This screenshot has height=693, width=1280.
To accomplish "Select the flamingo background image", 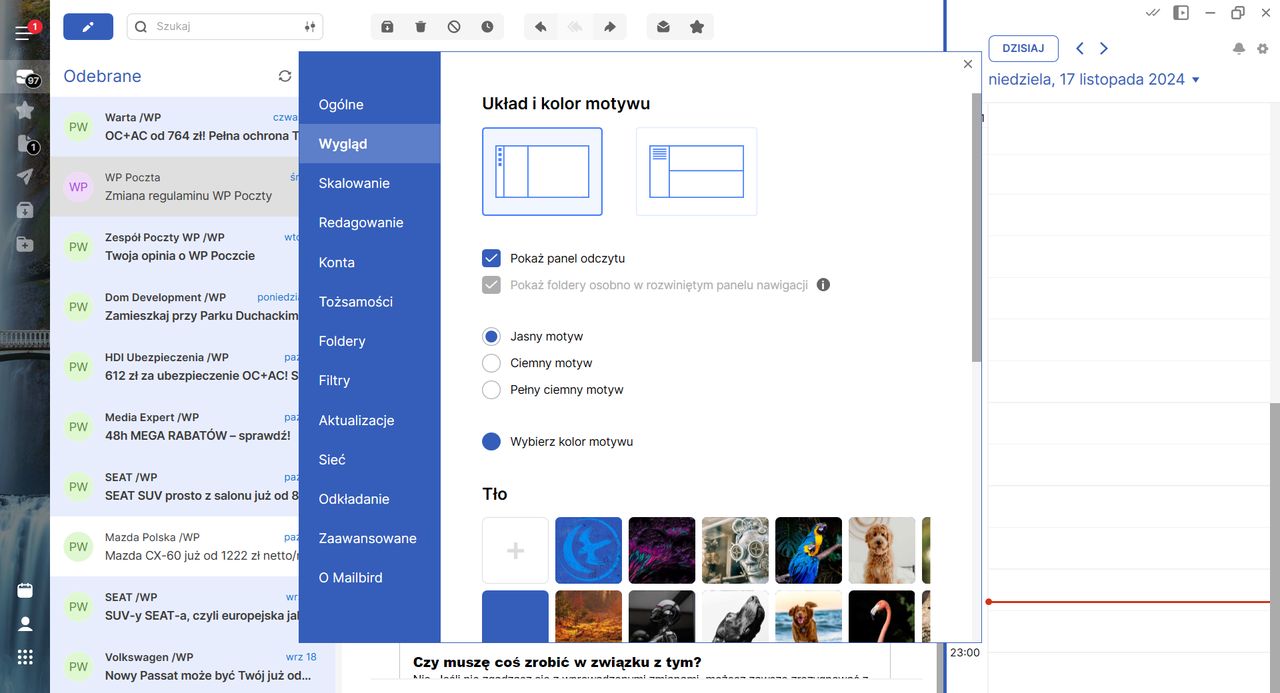I will pos(881,616).
